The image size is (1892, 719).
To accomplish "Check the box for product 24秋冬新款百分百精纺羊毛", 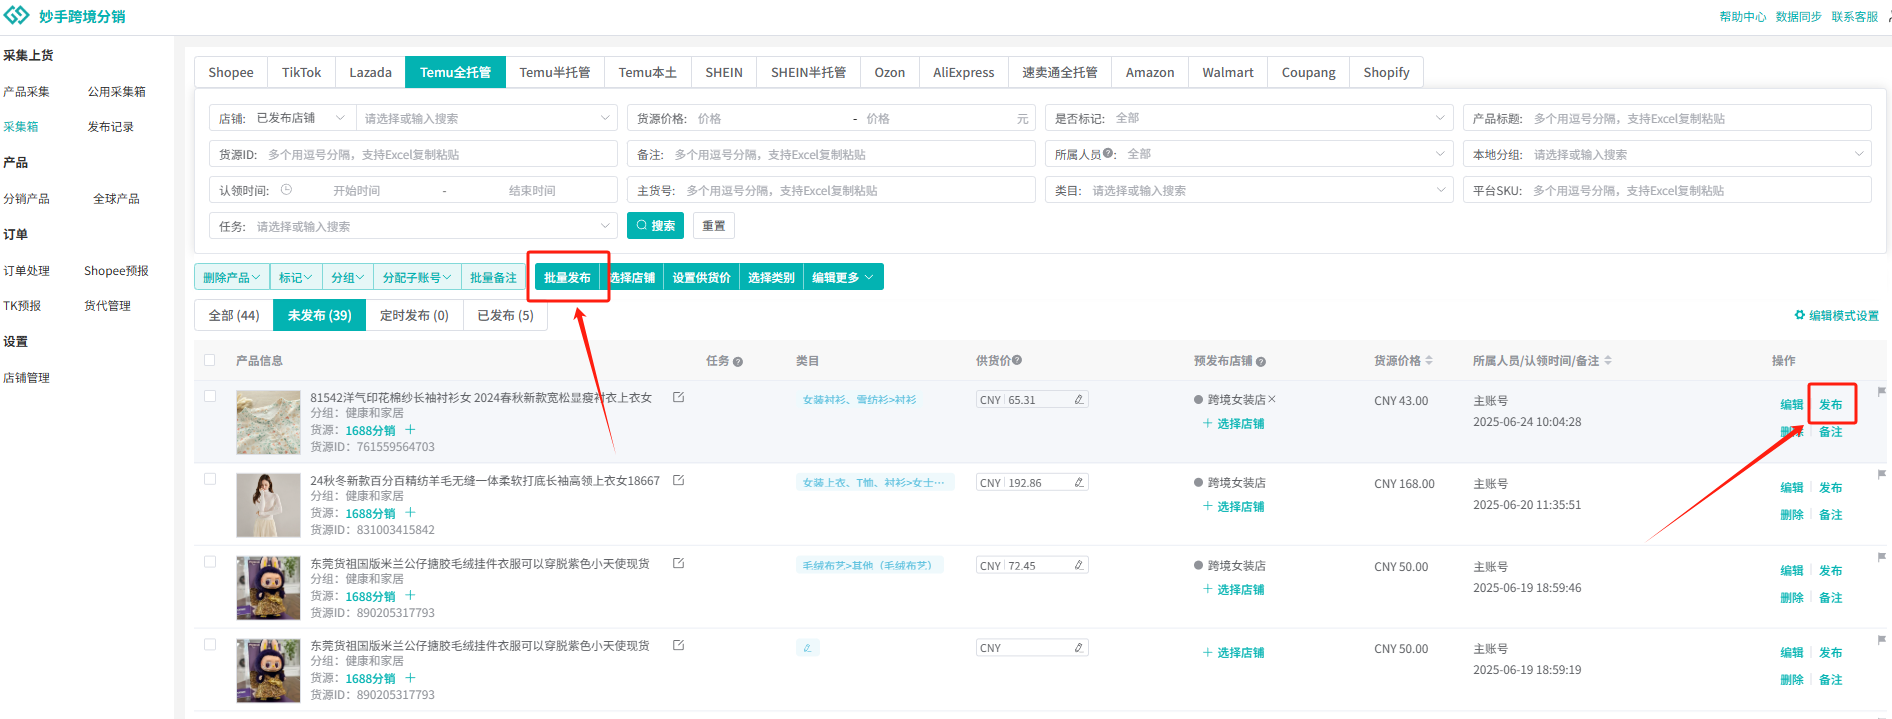I will pos(210,479).
